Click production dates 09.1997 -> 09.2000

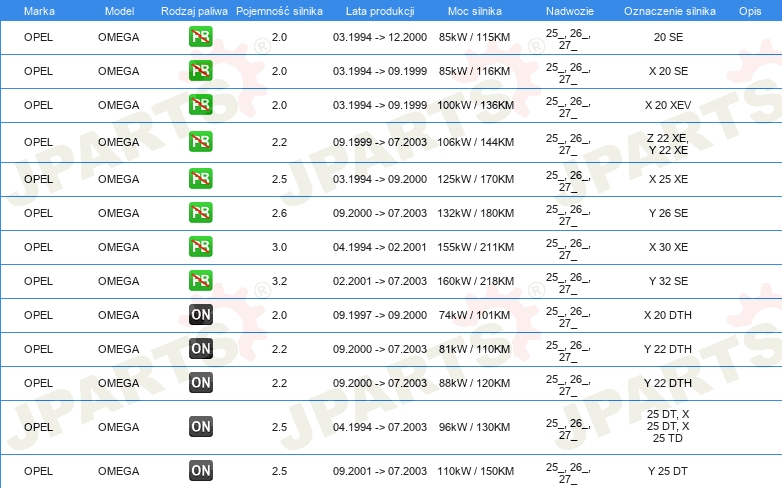point(380,315)
